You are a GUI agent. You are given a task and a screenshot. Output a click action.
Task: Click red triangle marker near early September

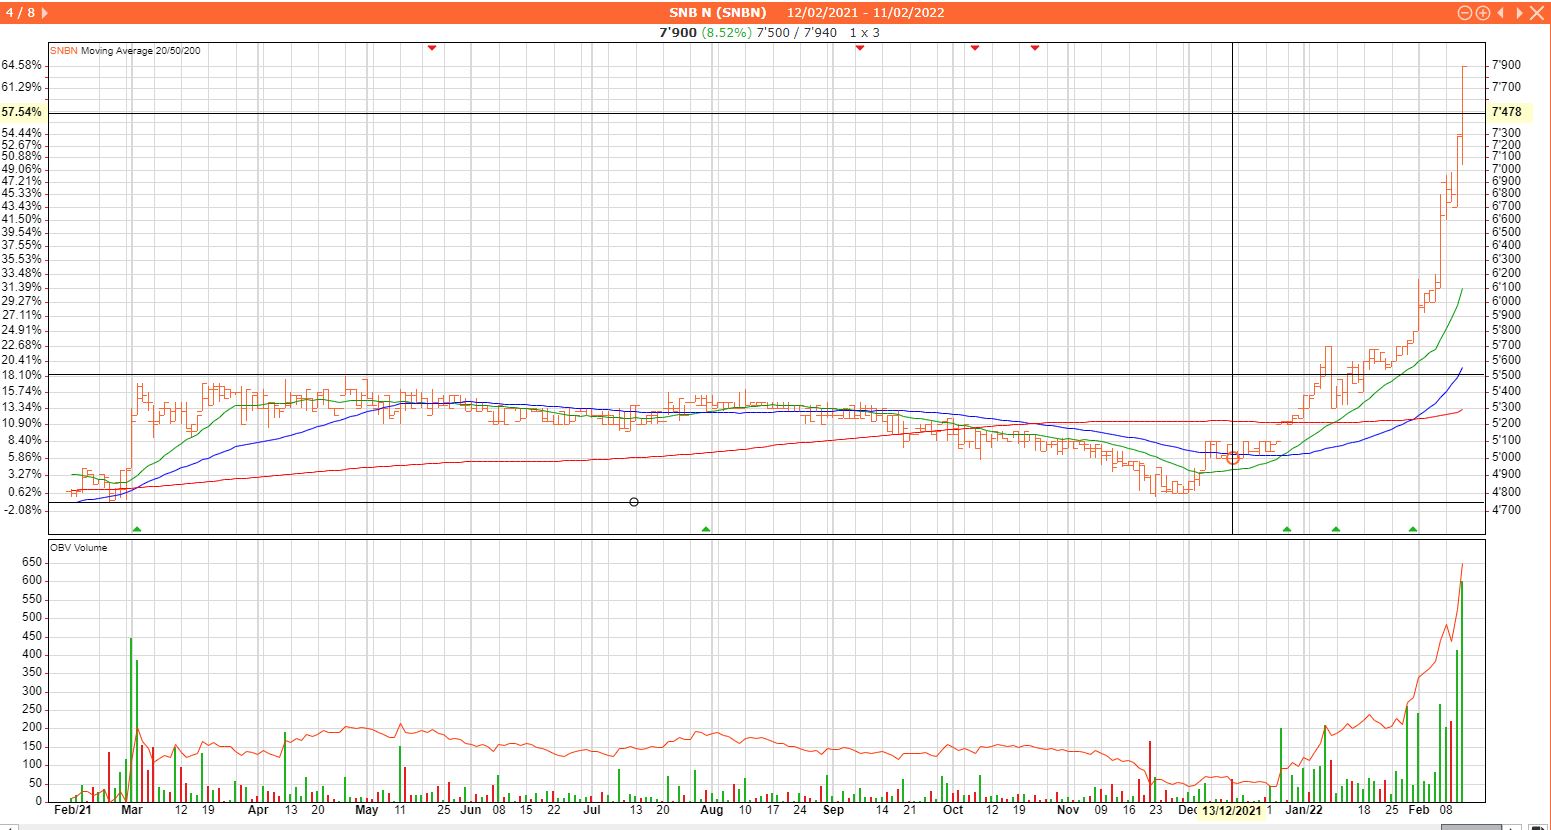[859, 47]
